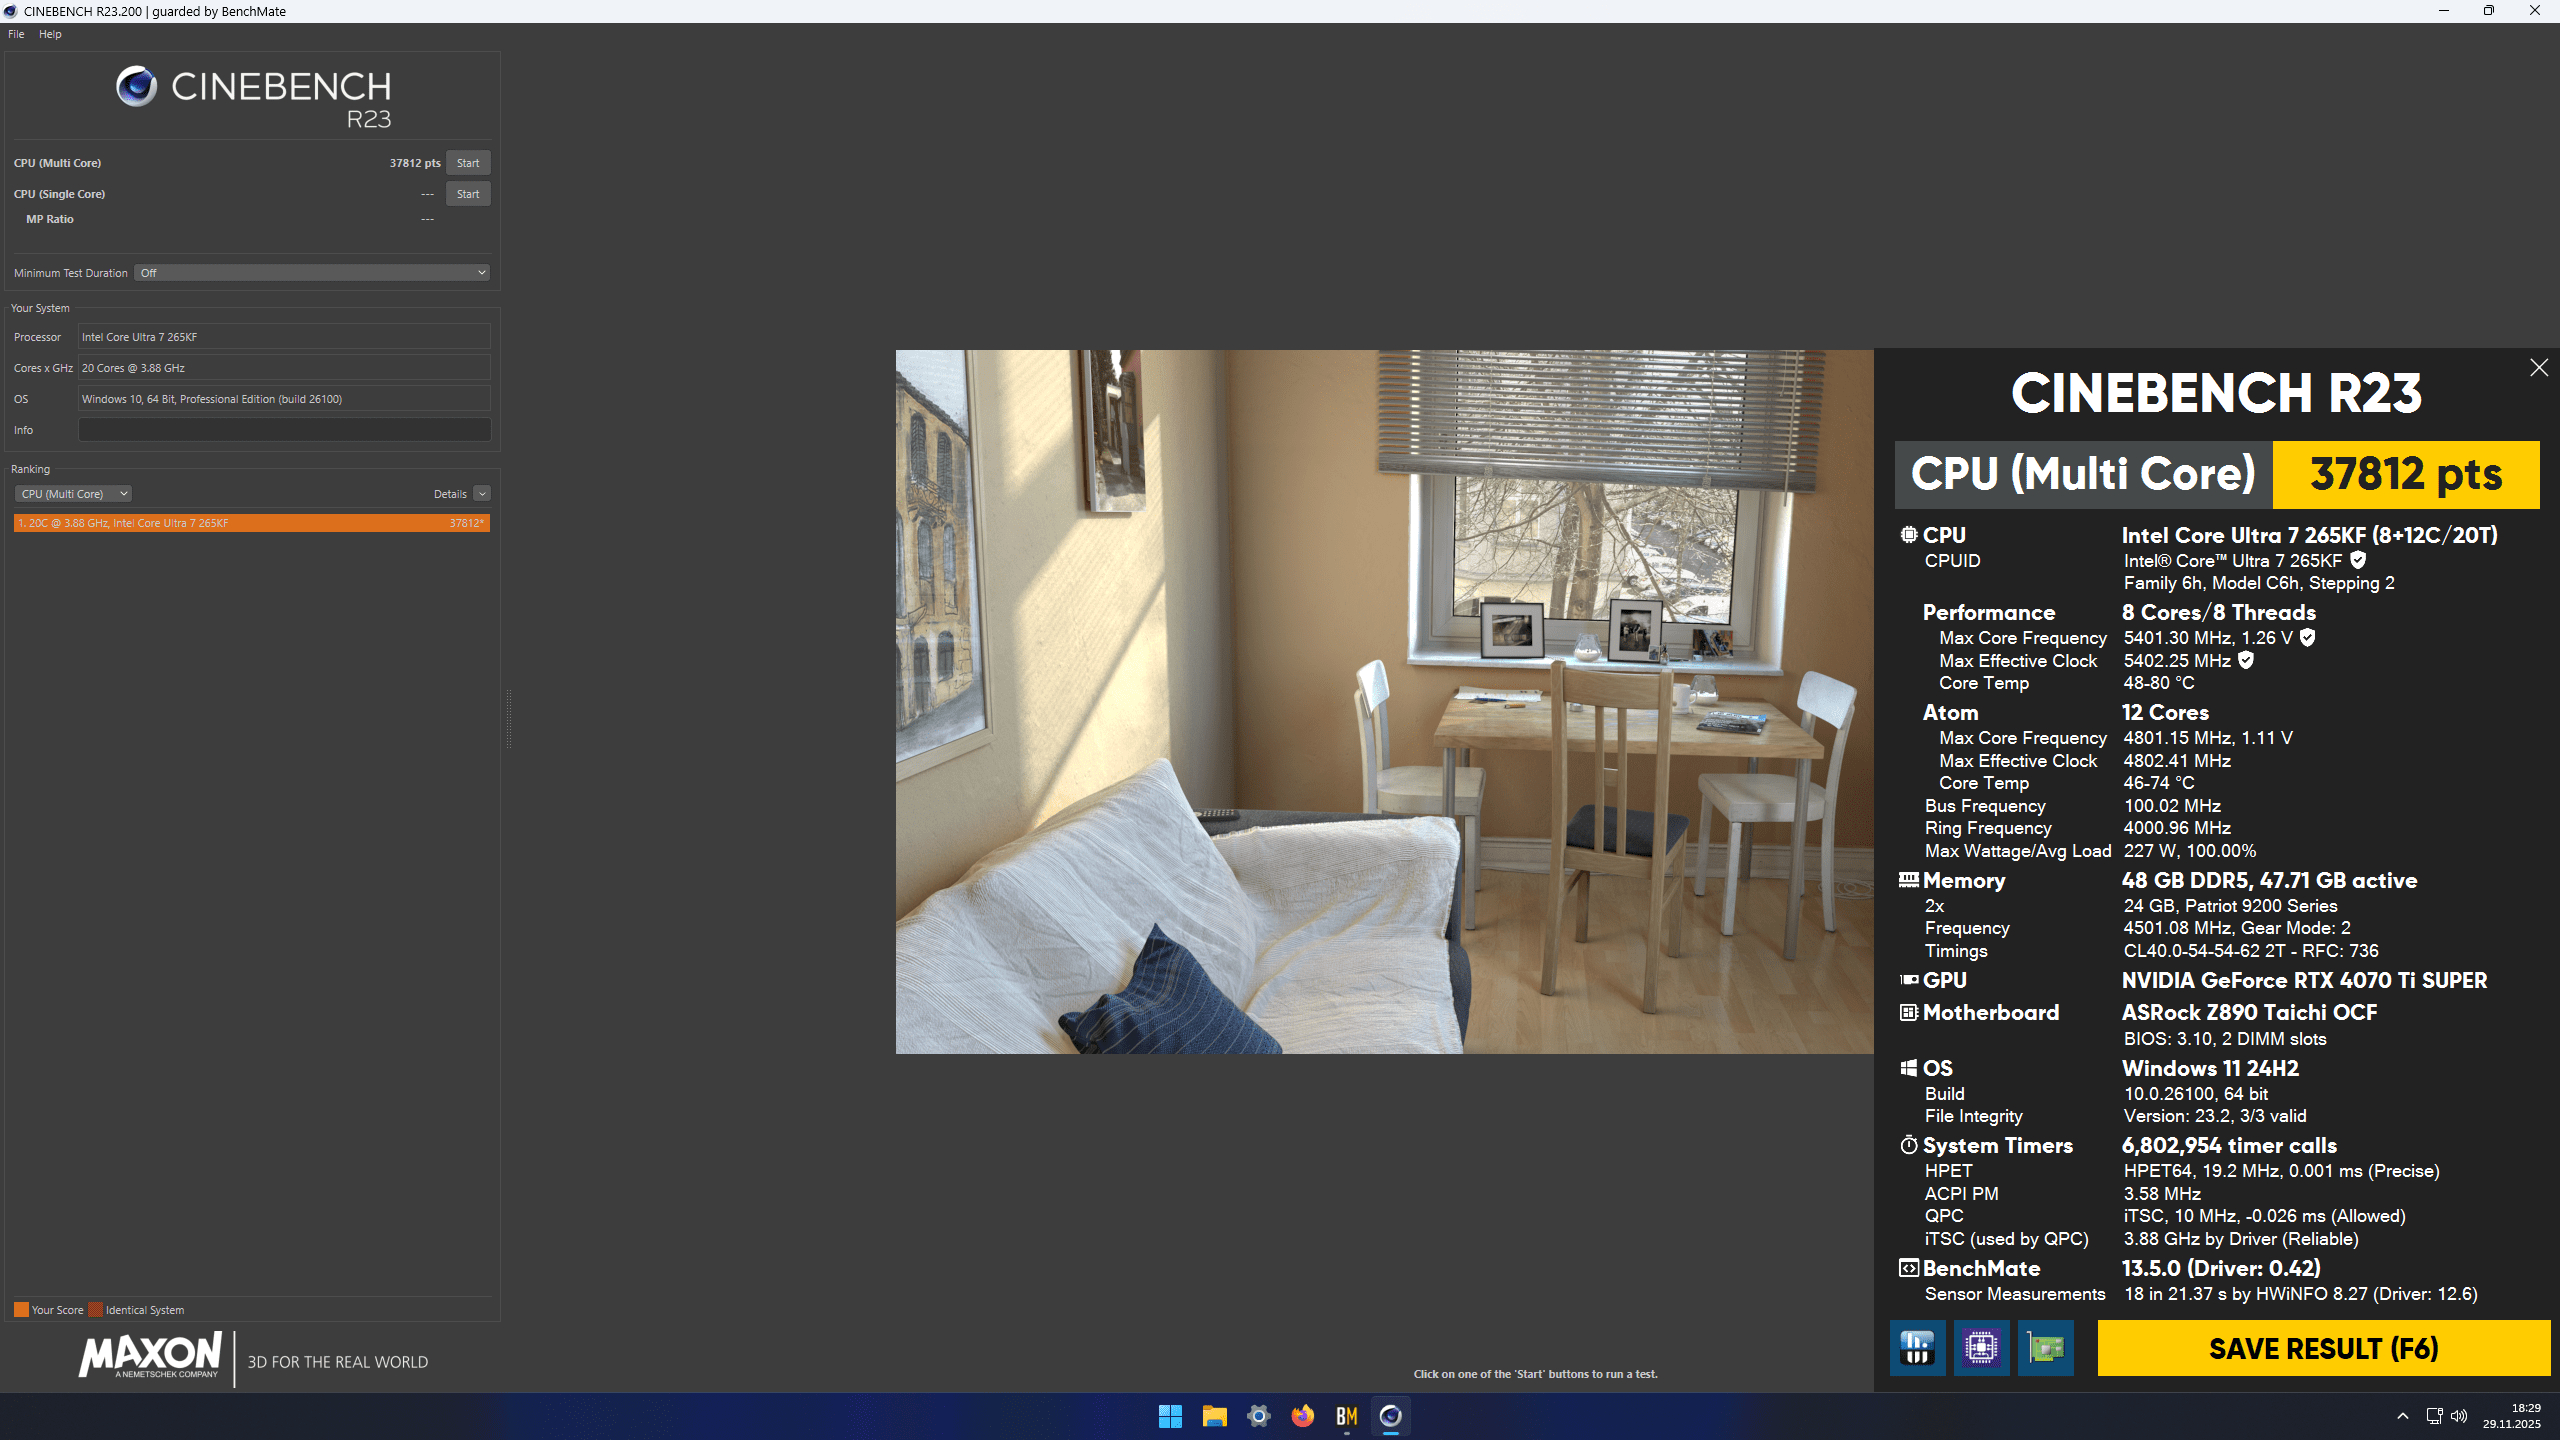Save the benchmark result with the yellow button
The height and width of the screenshot is (1440, 2560).
(2323, 1348)
